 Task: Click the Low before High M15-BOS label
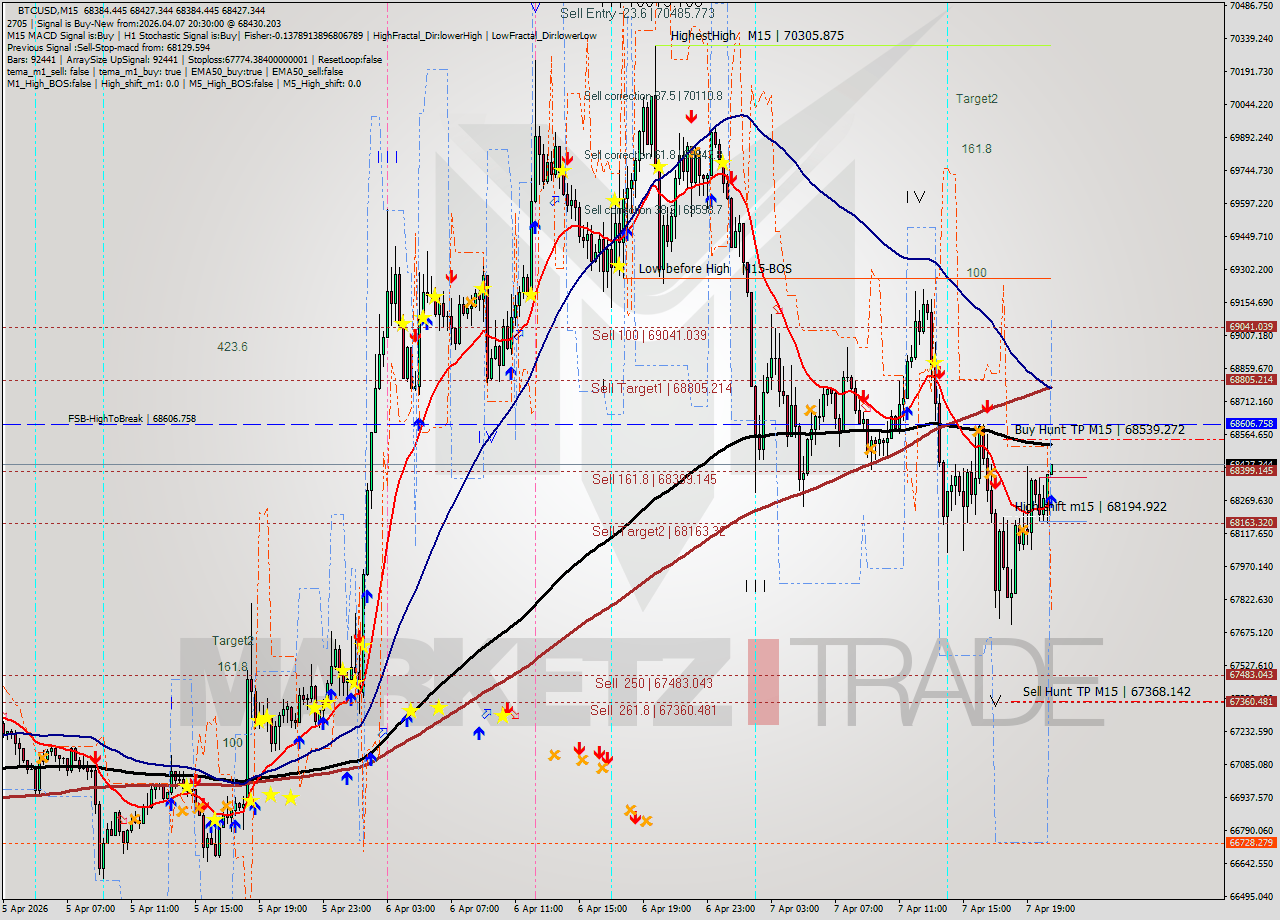[714, 269]
